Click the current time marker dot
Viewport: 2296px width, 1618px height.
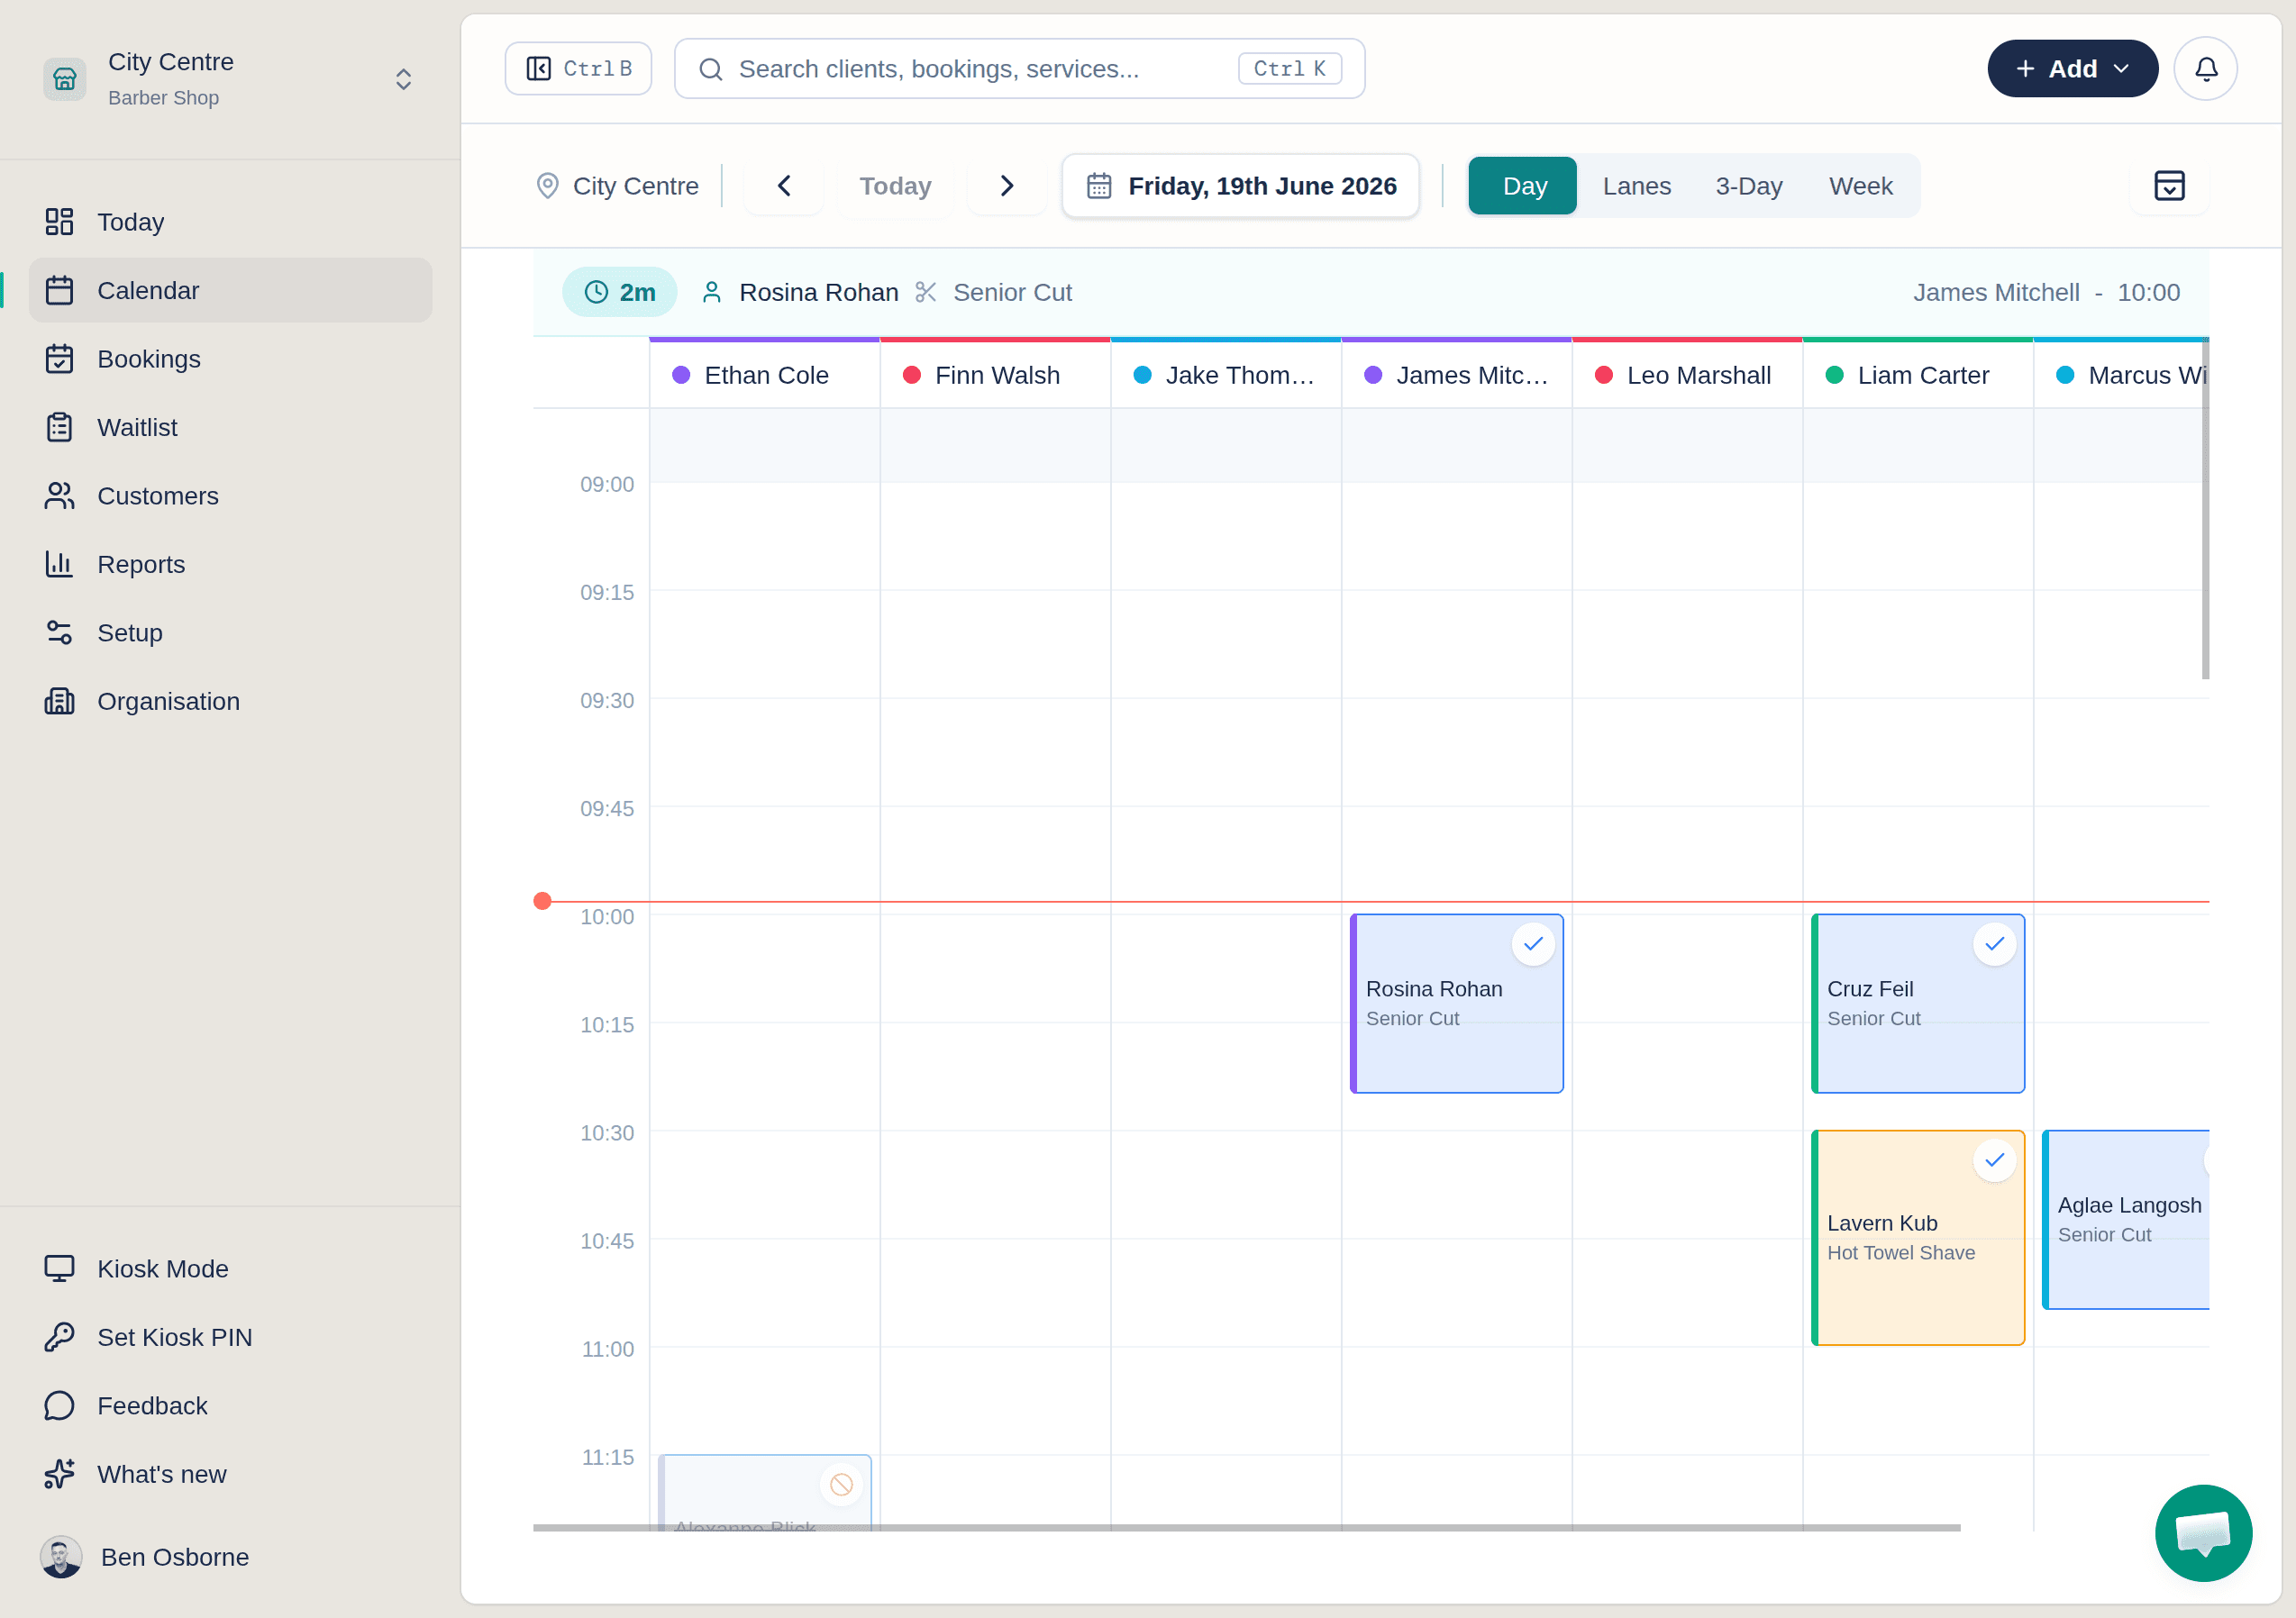[542, 901]
